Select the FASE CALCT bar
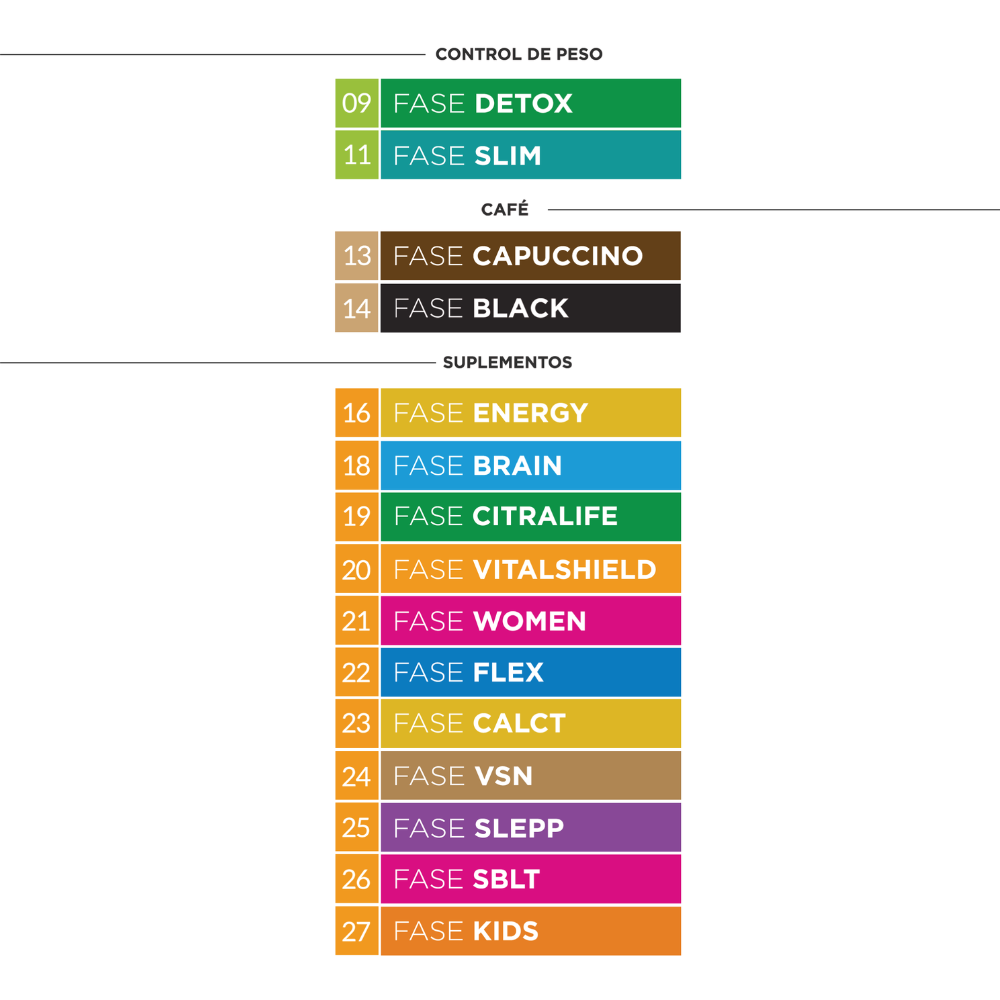Image resolution: width=1000 pixels, height=1000 pixels. [x=530, y=724]
